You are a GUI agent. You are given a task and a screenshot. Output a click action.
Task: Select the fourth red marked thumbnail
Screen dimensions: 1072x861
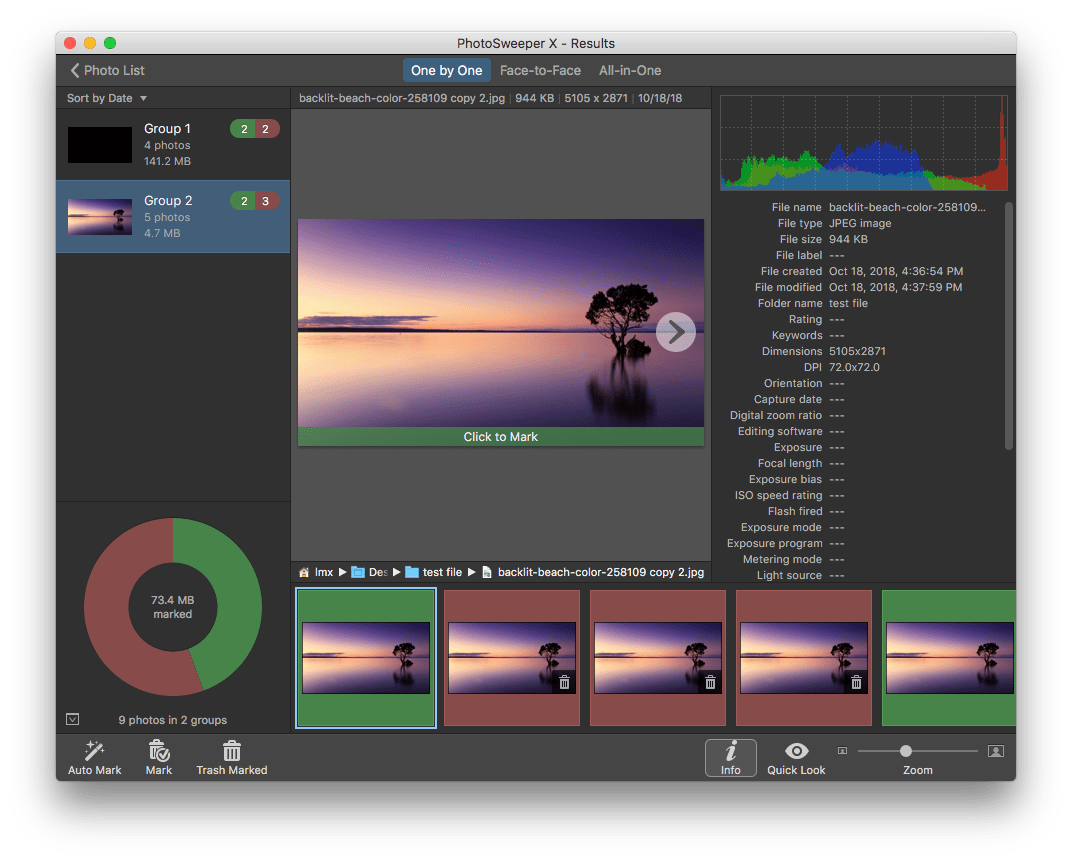tap(803, 658)
